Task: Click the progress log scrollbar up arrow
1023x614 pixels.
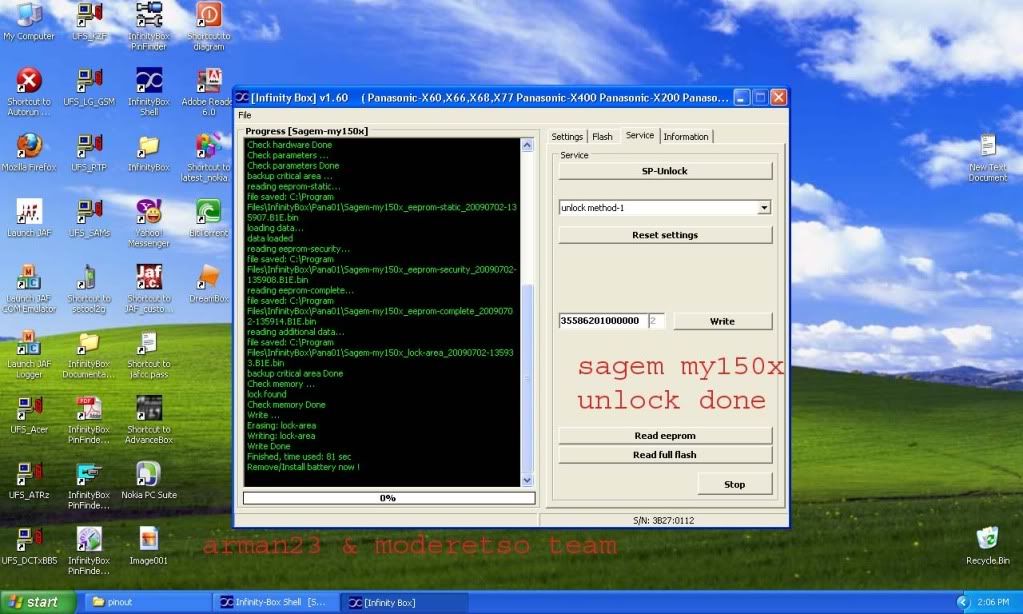Action: (527, 145)
